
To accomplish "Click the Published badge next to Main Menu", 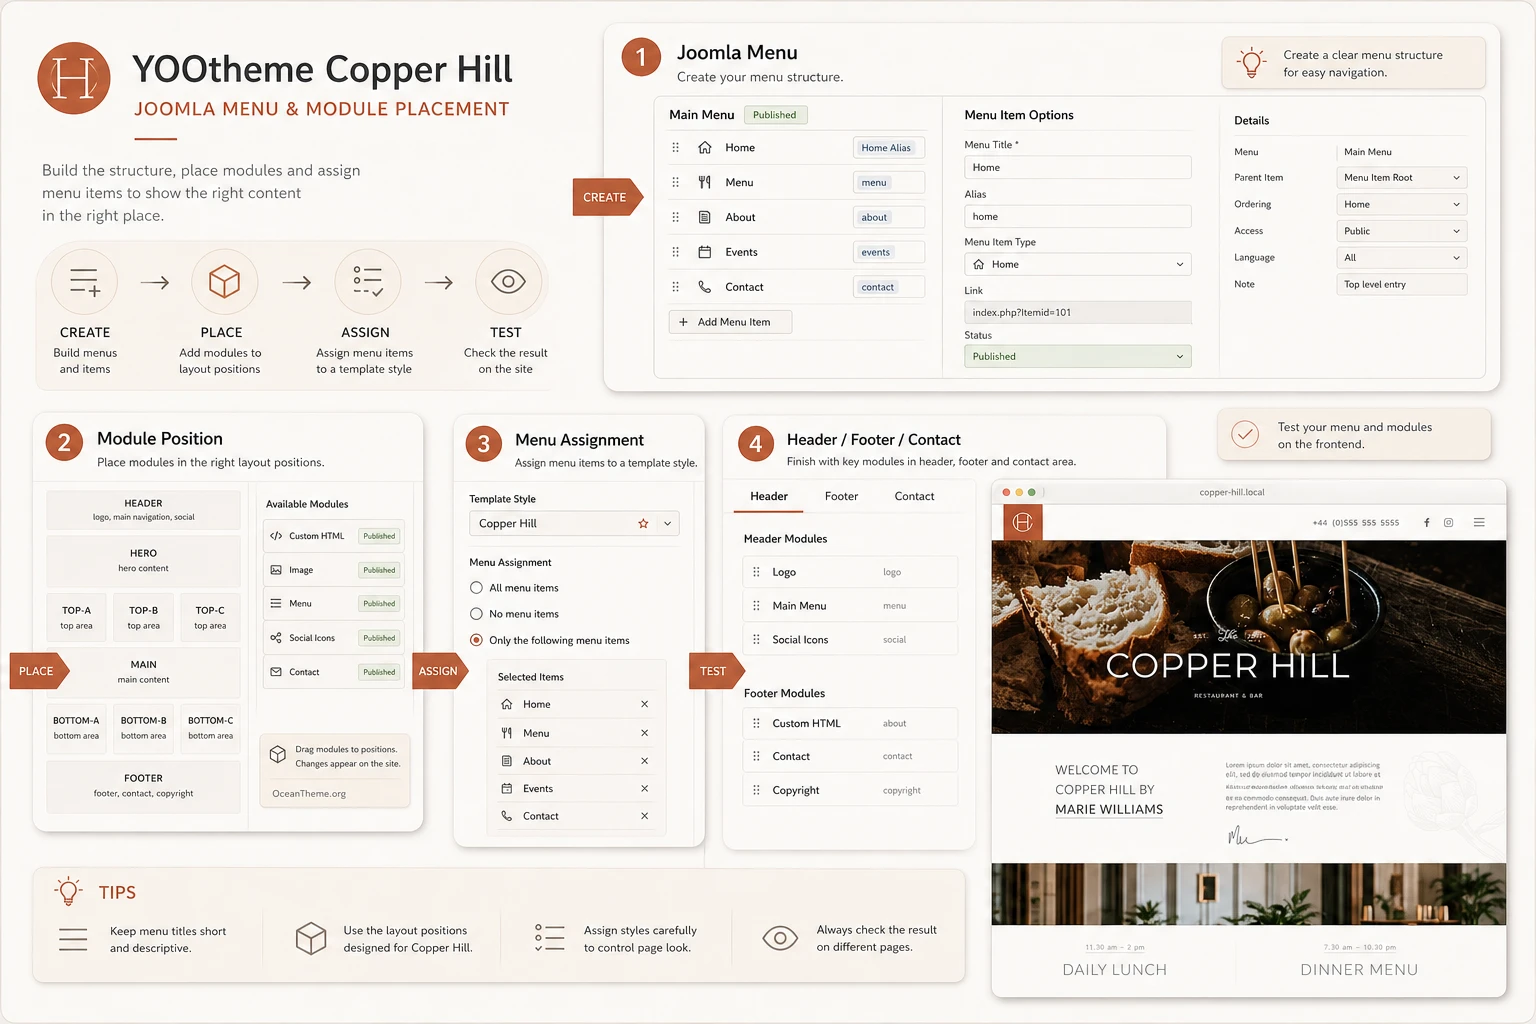I will [x=775, y=115].
